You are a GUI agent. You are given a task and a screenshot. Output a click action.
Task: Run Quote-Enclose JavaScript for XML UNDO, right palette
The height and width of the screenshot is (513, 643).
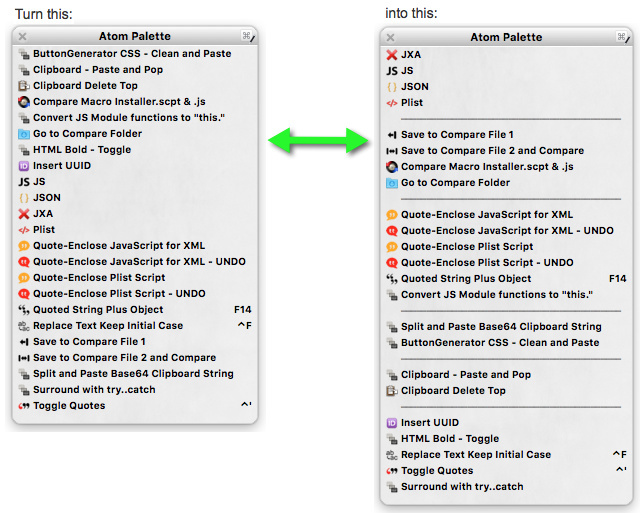(x=506, y=230)
